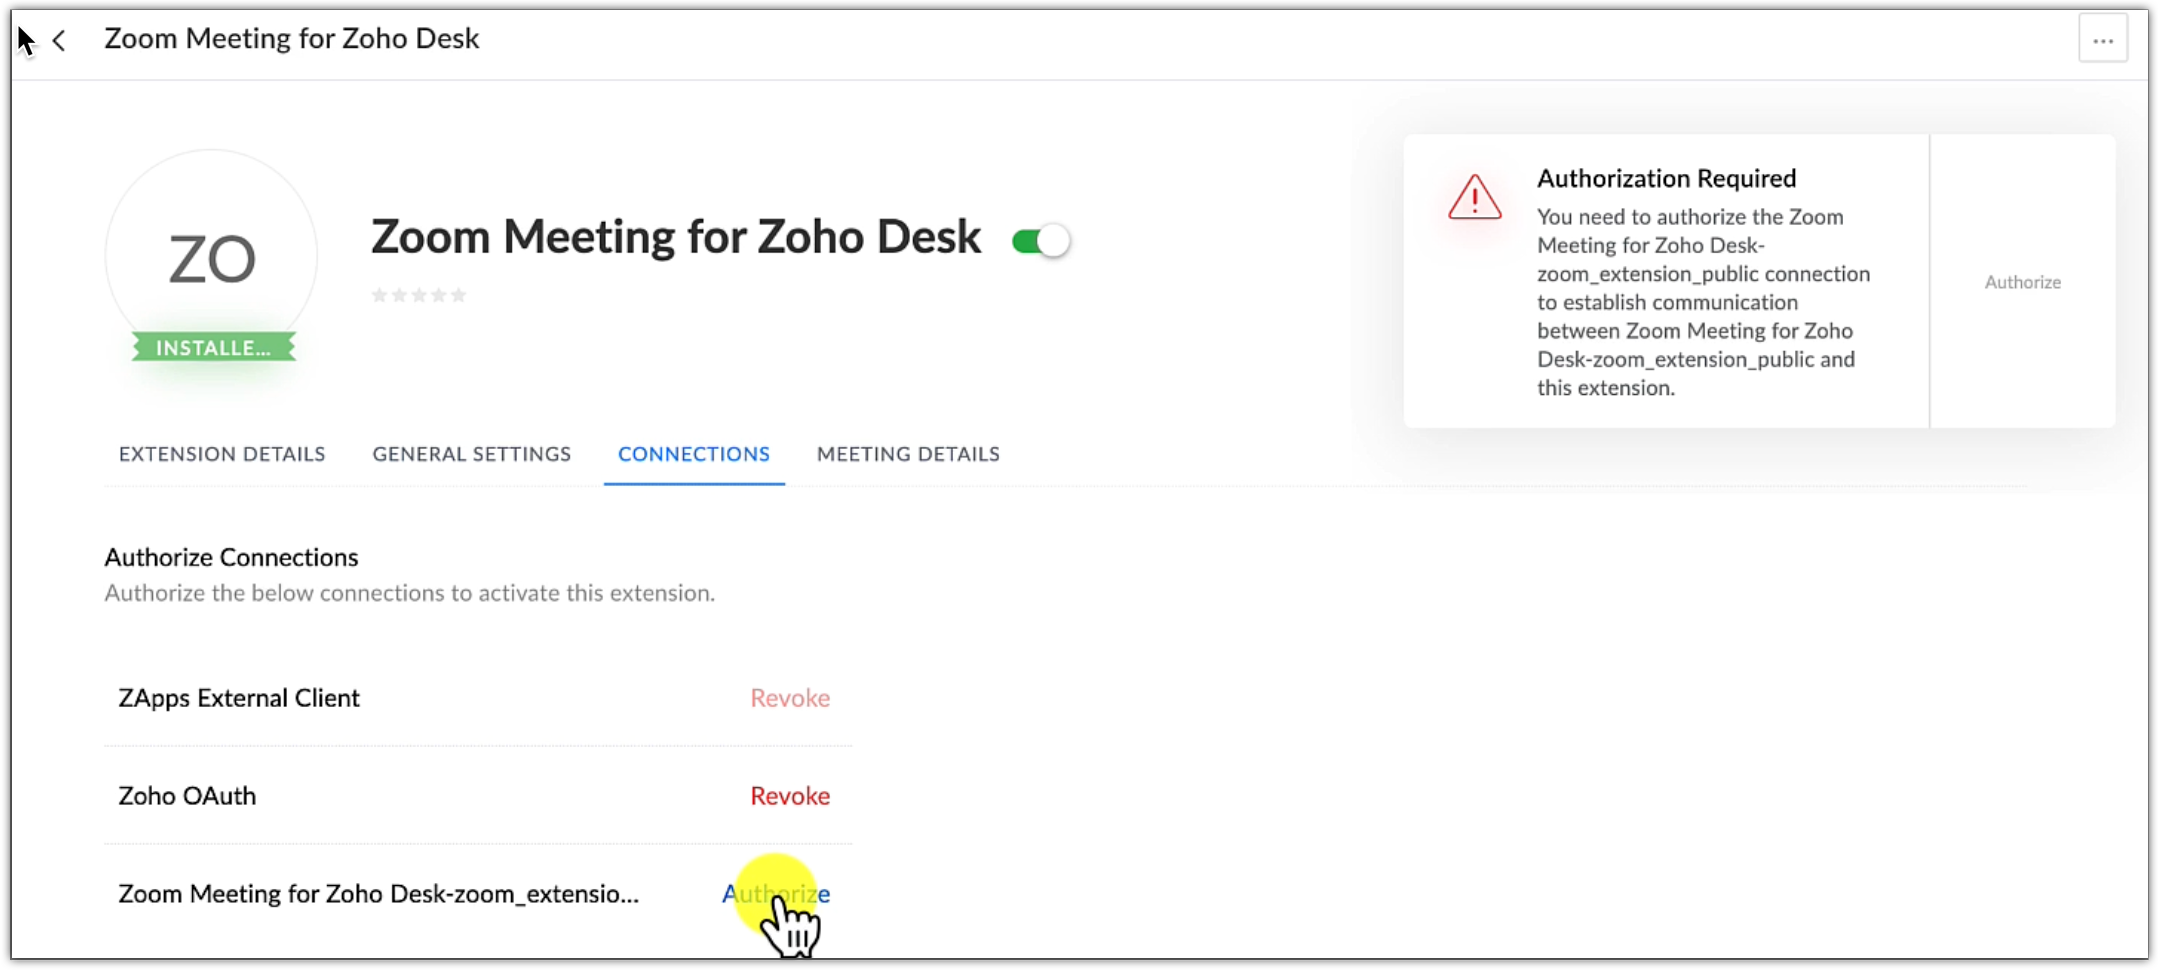Screen dimensions: 2158x970
Task: Authorize the Zoom Meeting extension connection
Action: click(x=776, y=894)
